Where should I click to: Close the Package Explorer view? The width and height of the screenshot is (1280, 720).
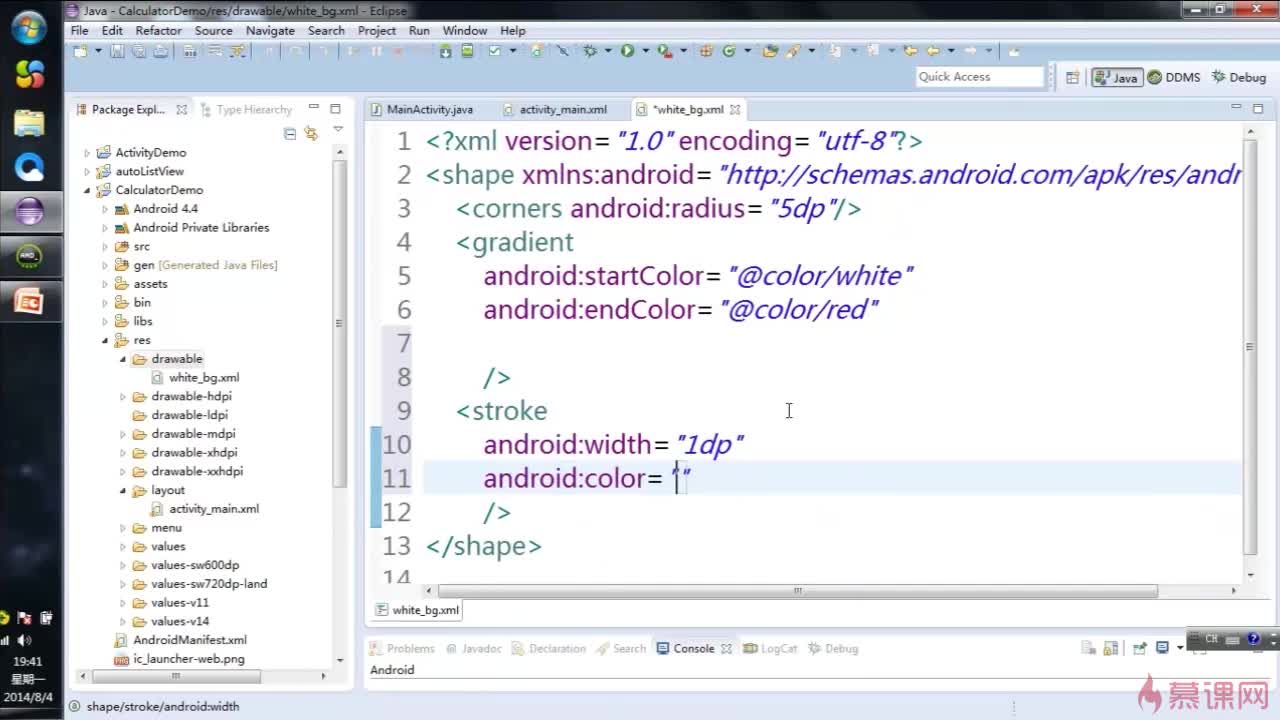(x=181, y=110)
